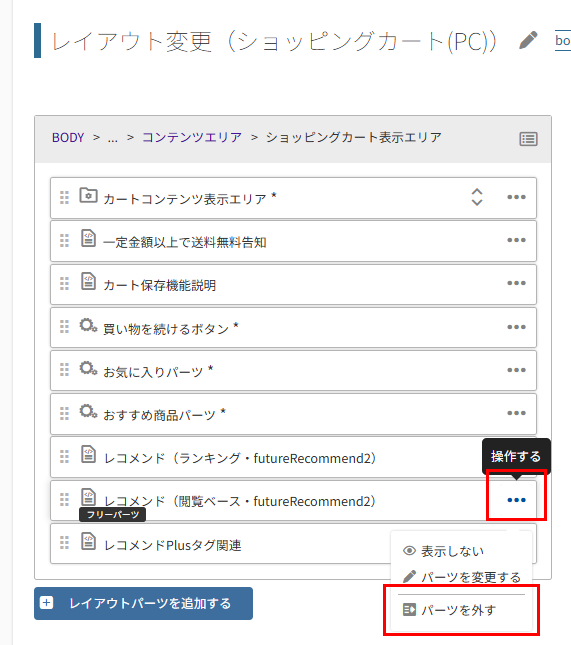Click レイアウトパーツを追加する button
The width and height of the screenshot is (571, 645).
coord(143,603)
